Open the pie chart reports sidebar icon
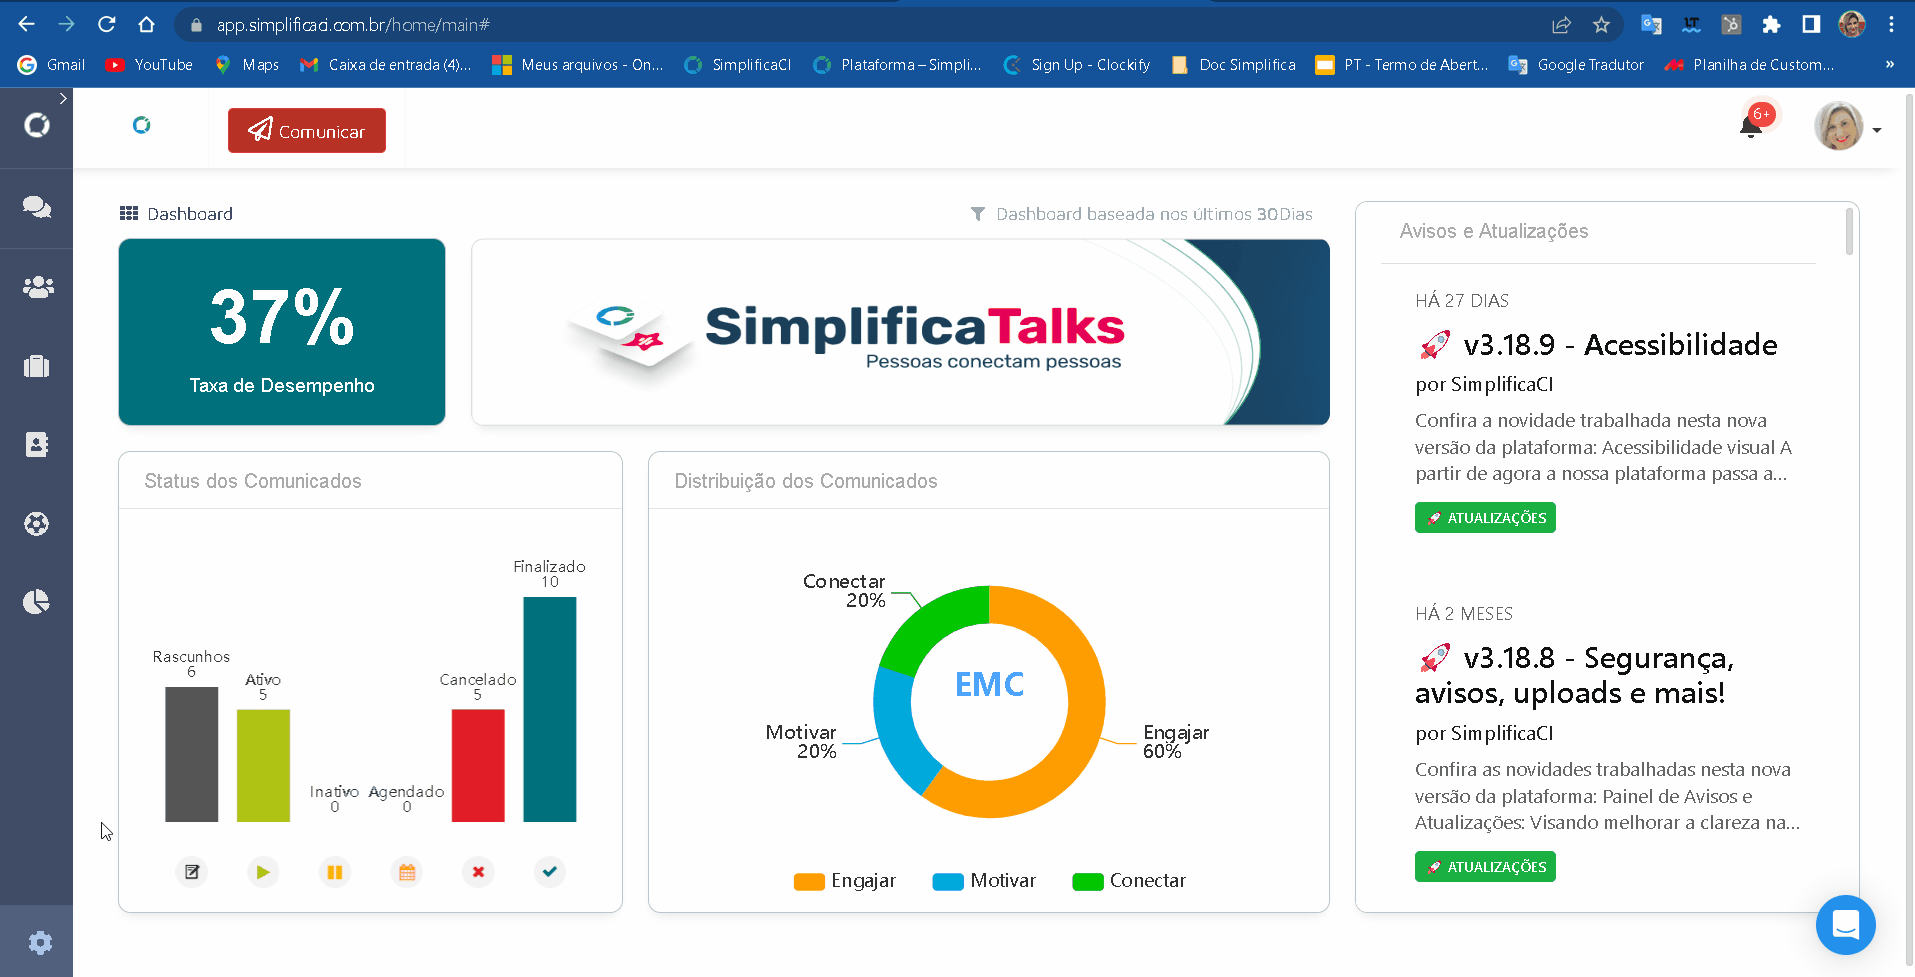 pyautogui.click(x=37, y=602)
